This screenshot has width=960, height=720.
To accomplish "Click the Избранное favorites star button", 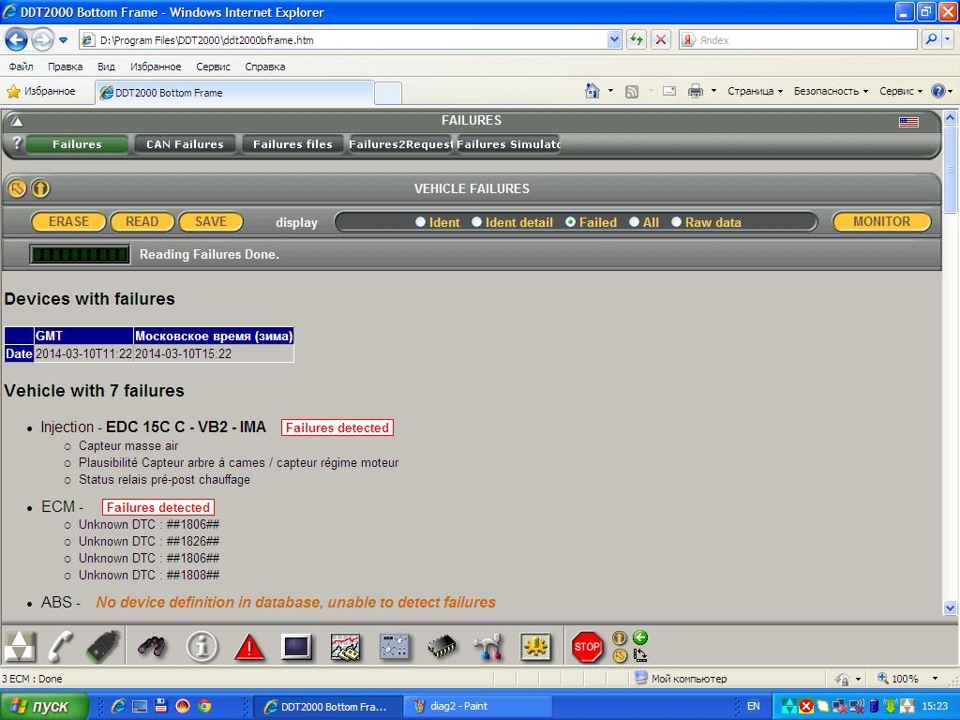I will coord(41,92).
